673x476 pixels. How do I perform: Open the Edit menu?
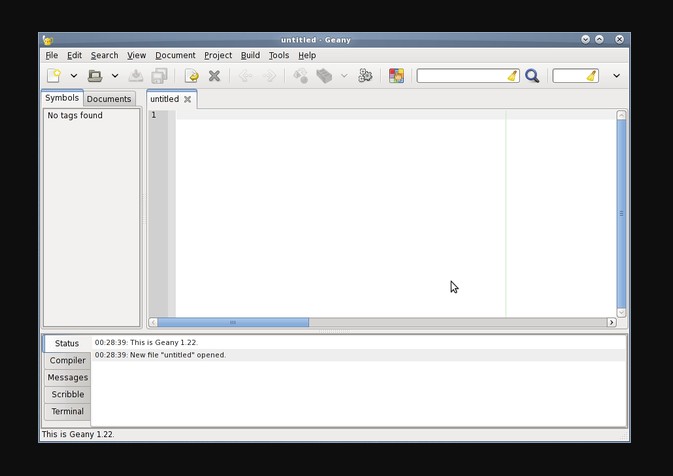pyautogui.click(x=74, y=55)
